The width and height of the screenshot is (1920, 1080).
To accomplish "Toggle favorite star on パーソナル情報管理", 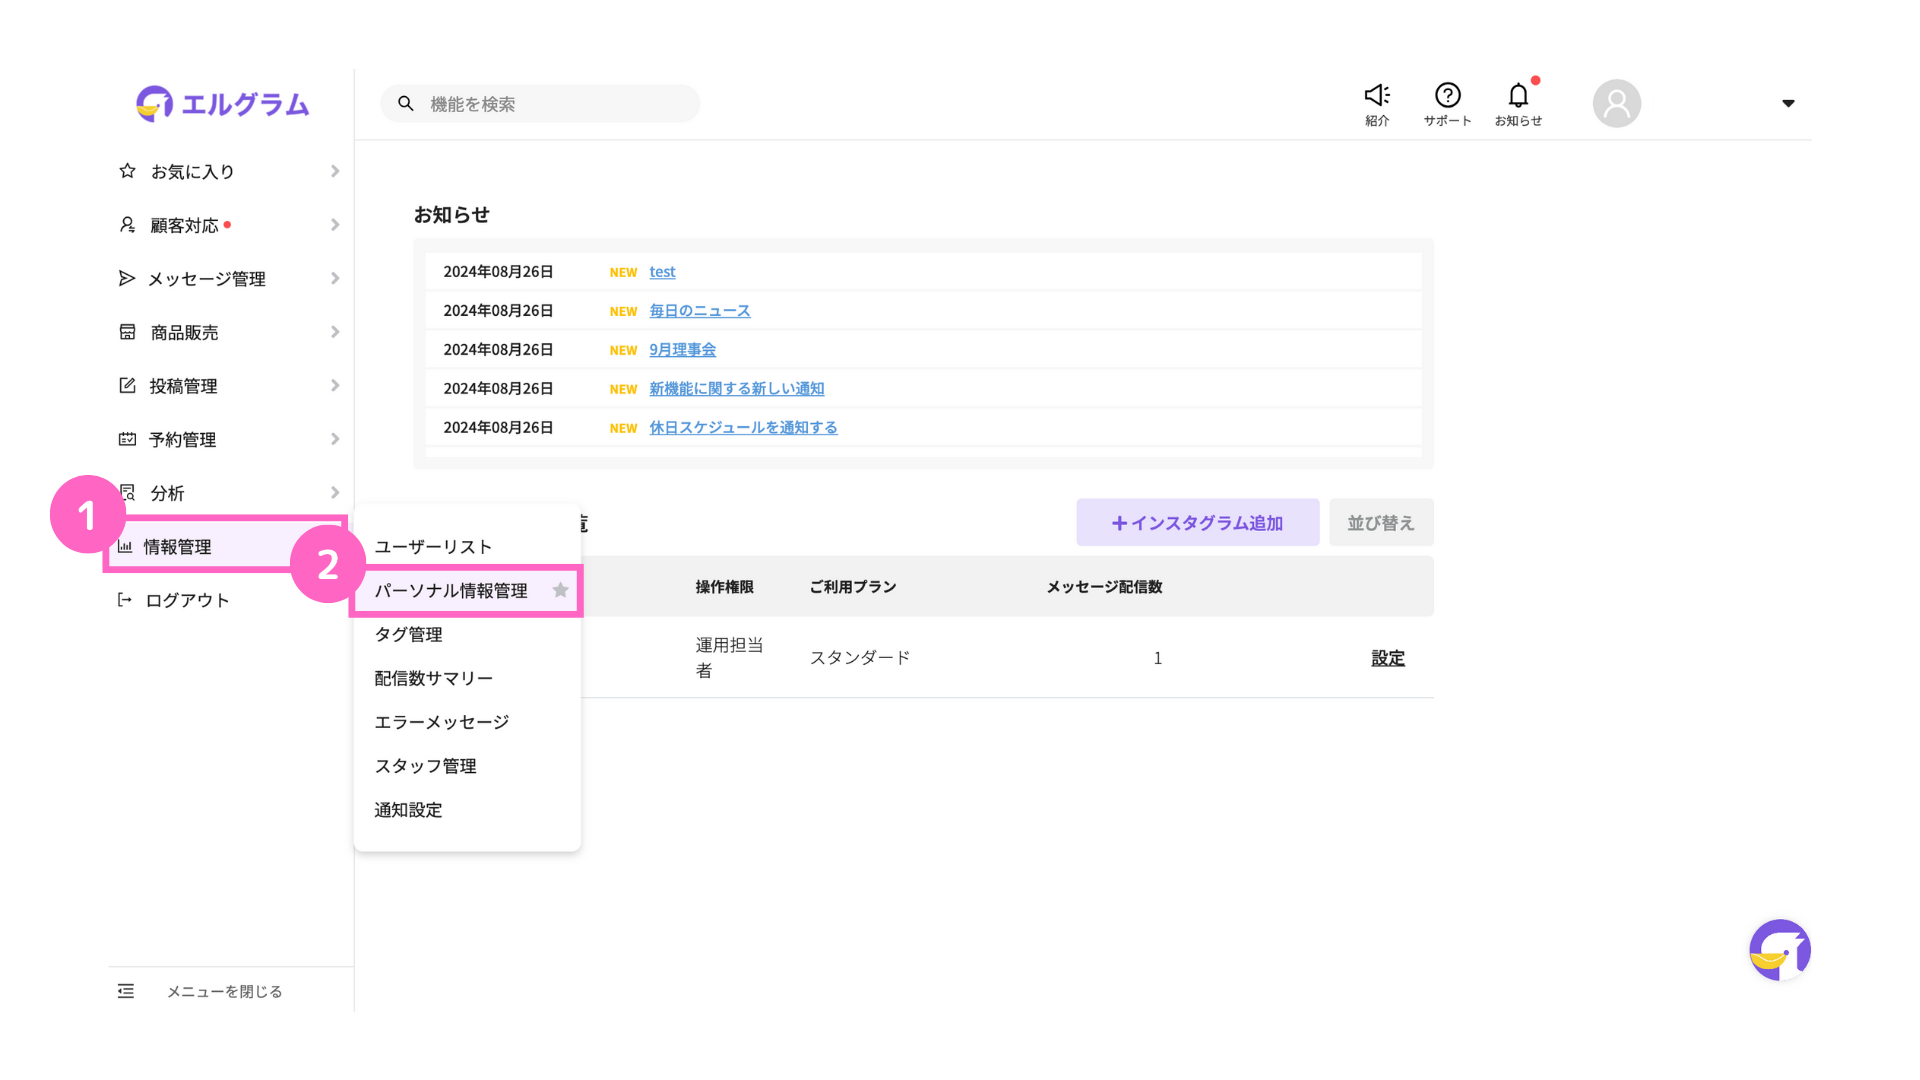I will [x=560, y=590].
